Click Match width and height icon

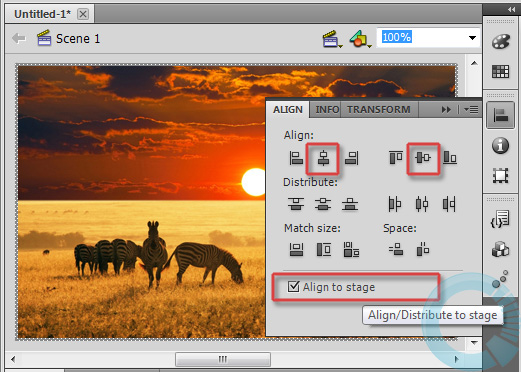[x=351, y=249]
